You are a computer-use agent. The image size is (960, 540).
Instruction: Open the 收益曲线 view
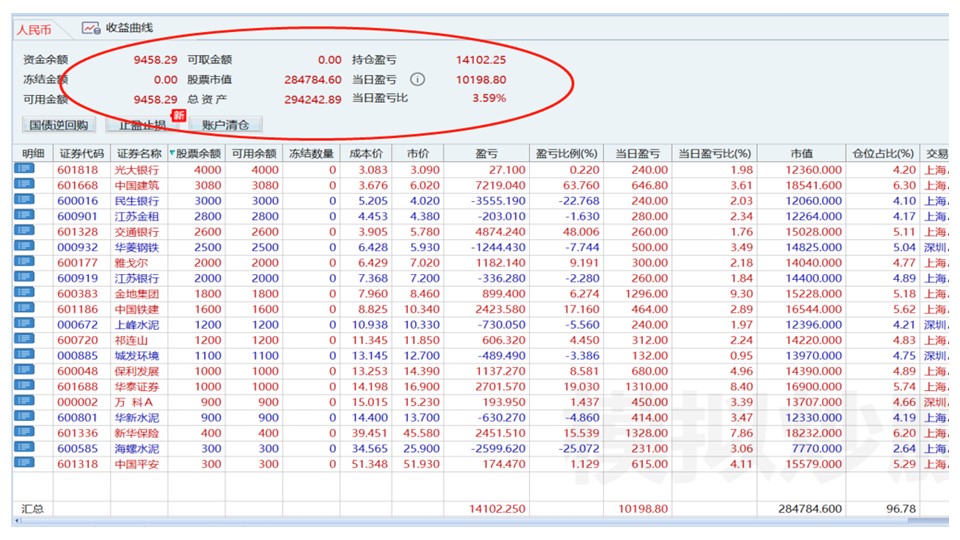pyautogui.click(x=129, y=28)
